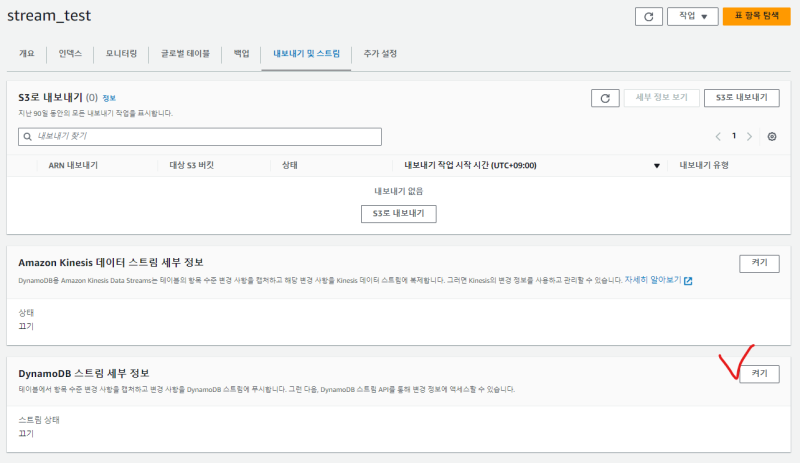Sort by 상태 column header
Viewport: 800px width, 463px height.
click(290, 165)
